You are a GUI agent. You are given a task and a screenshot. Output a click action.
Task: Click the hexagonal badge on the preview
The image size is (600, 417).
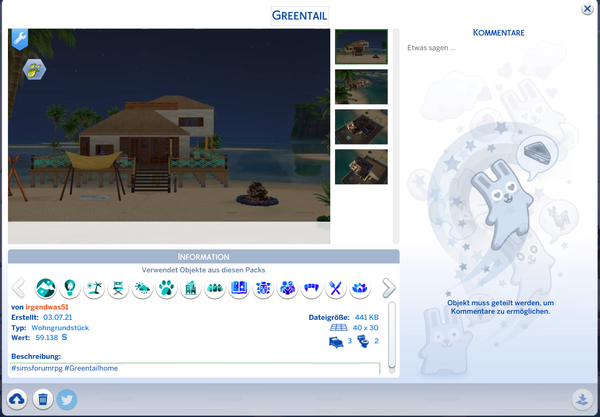(x=34, y=70)
